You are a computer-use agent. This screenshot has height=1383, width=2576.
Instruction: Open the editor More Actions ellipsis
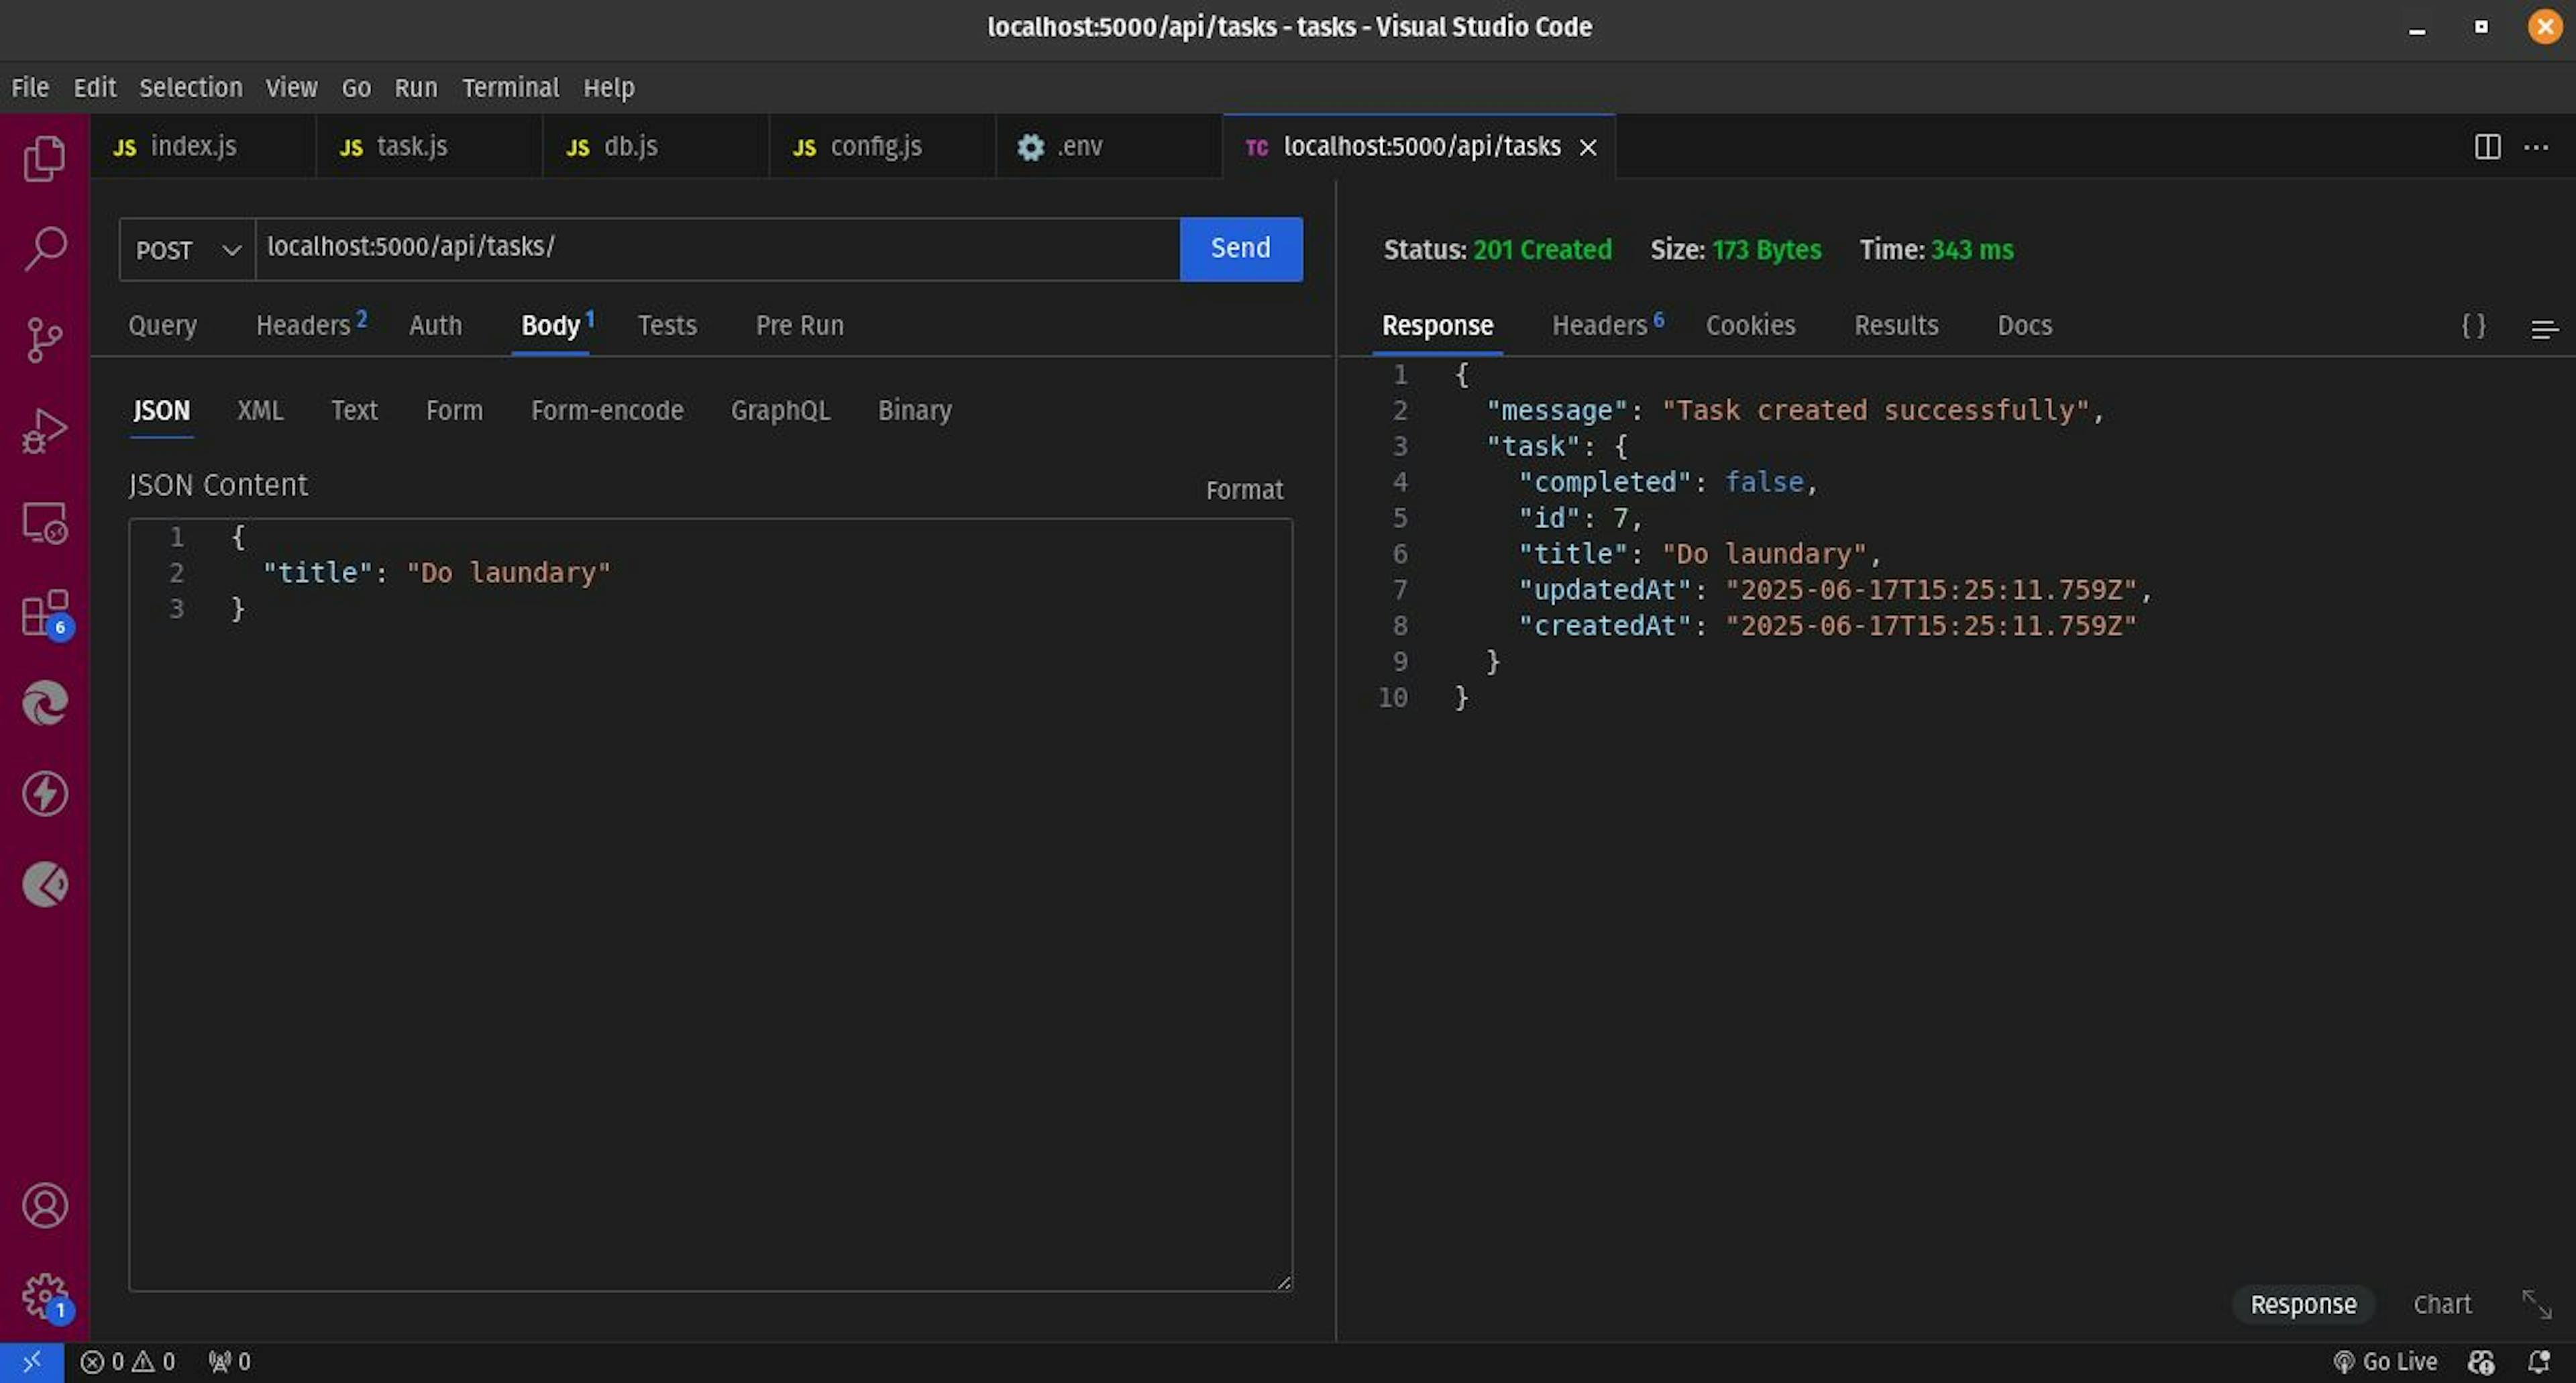pyautogui.click(x=2536, y=147)
